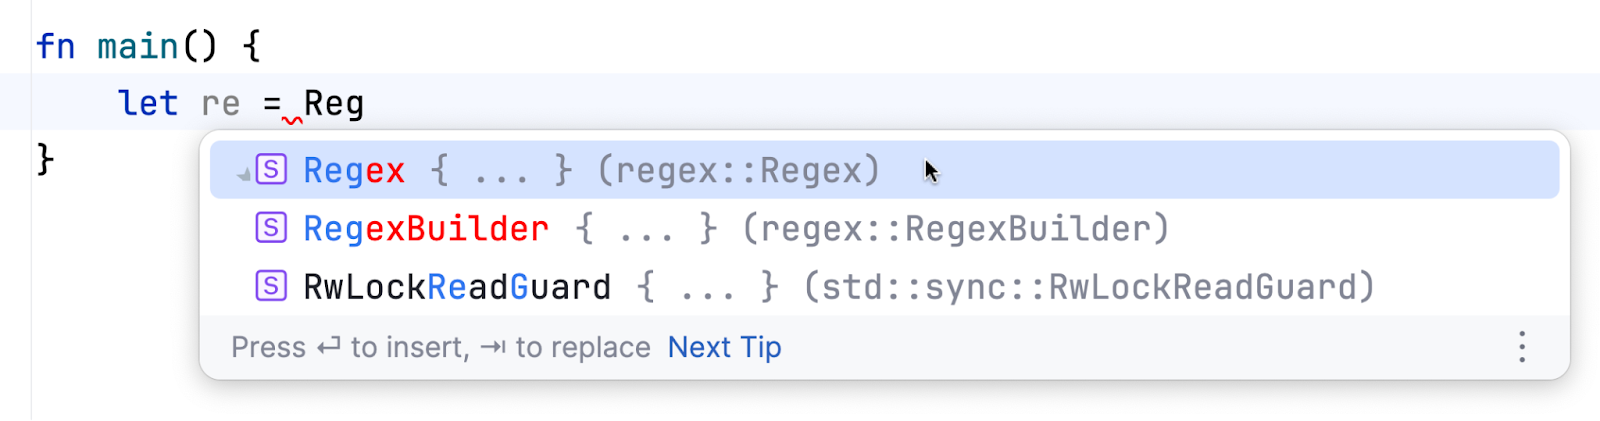Select the Regex completion suggestion
The image size is (1600, 421).
pyautogui.click(x=354, y=171)
